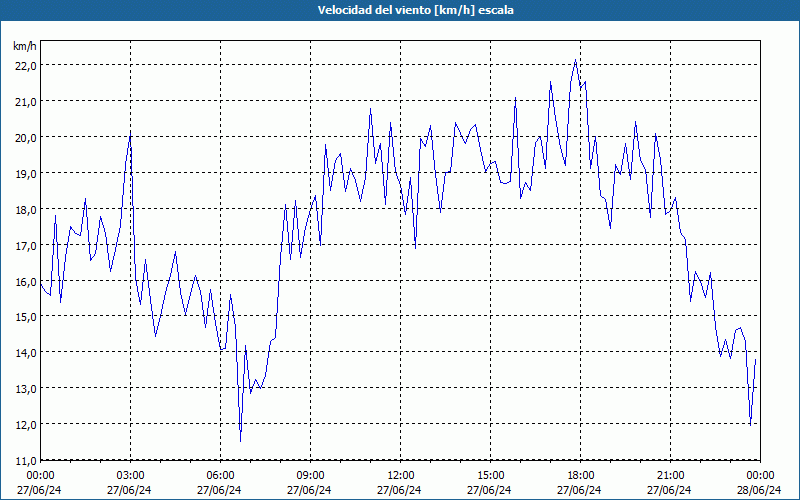Select the '21,0' y-axis label

tap(25, 102)
